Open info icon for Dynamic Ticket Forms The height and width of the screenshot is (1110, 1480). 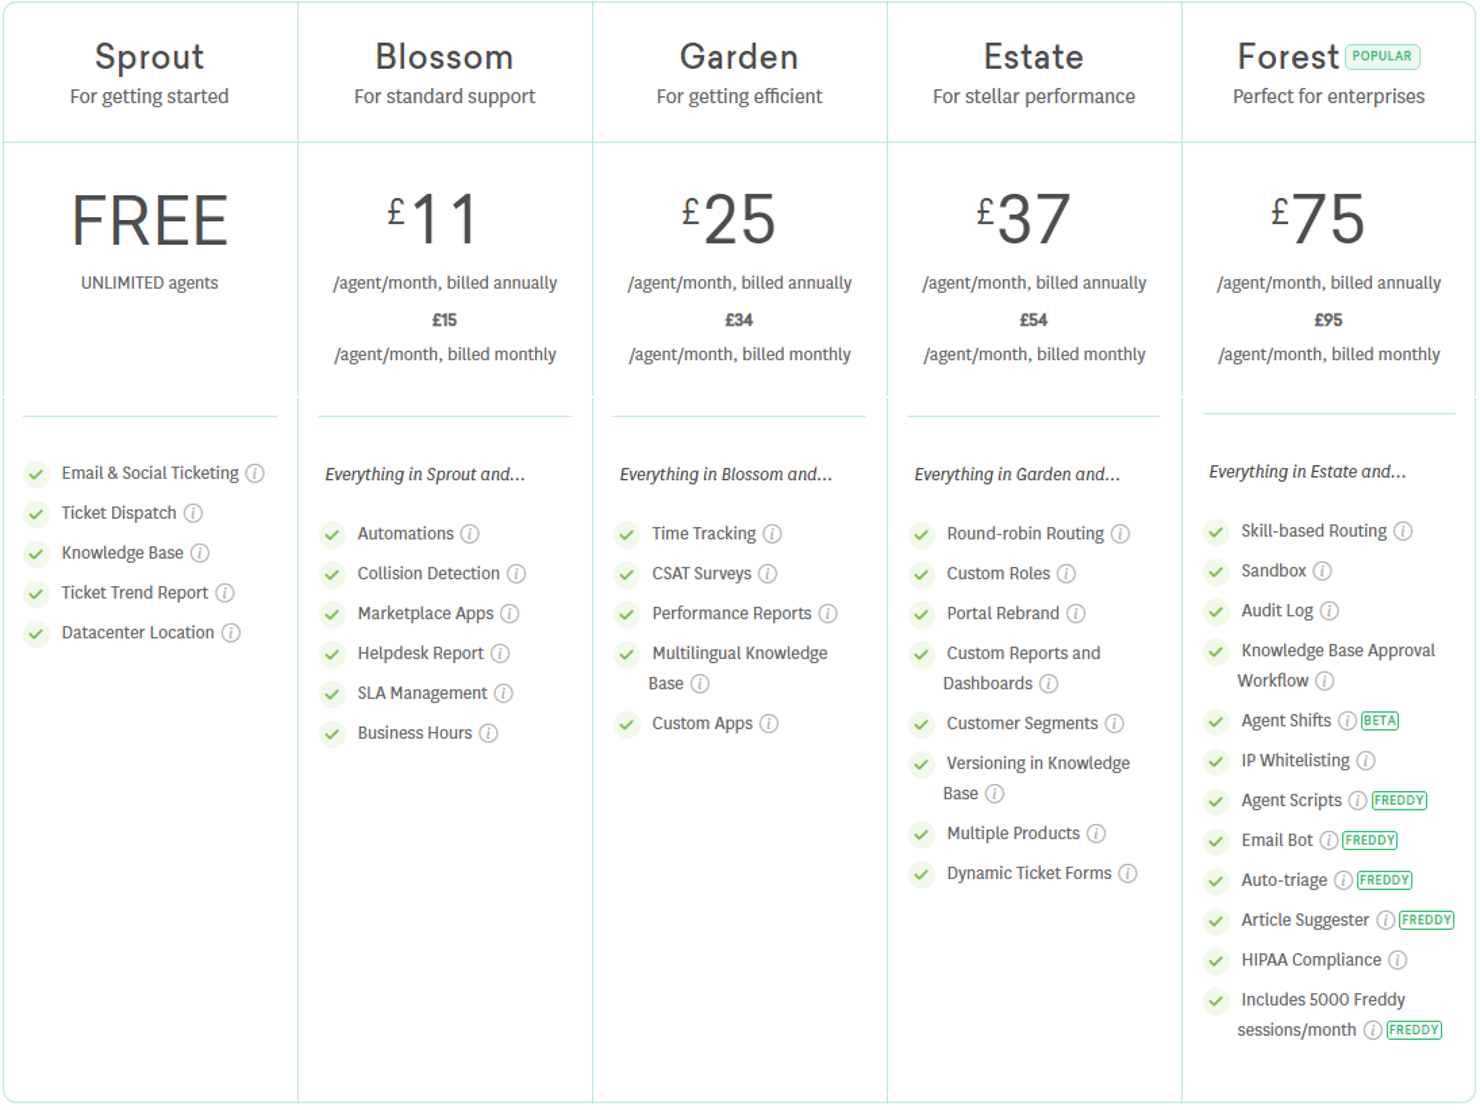(x=1127, y=874)
